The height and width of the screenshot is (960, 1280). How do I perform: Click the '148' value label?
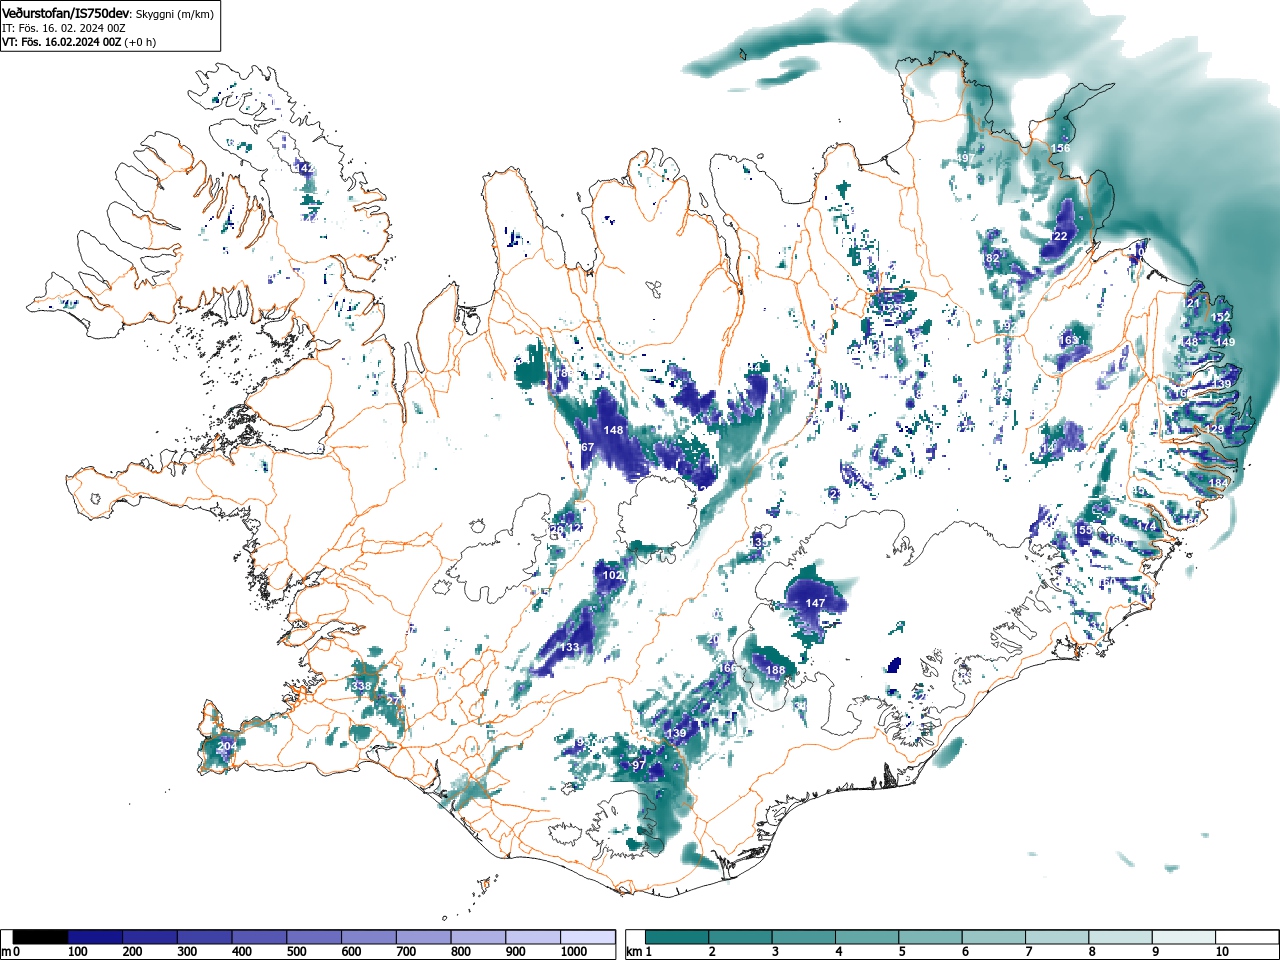tap(613, 430)
